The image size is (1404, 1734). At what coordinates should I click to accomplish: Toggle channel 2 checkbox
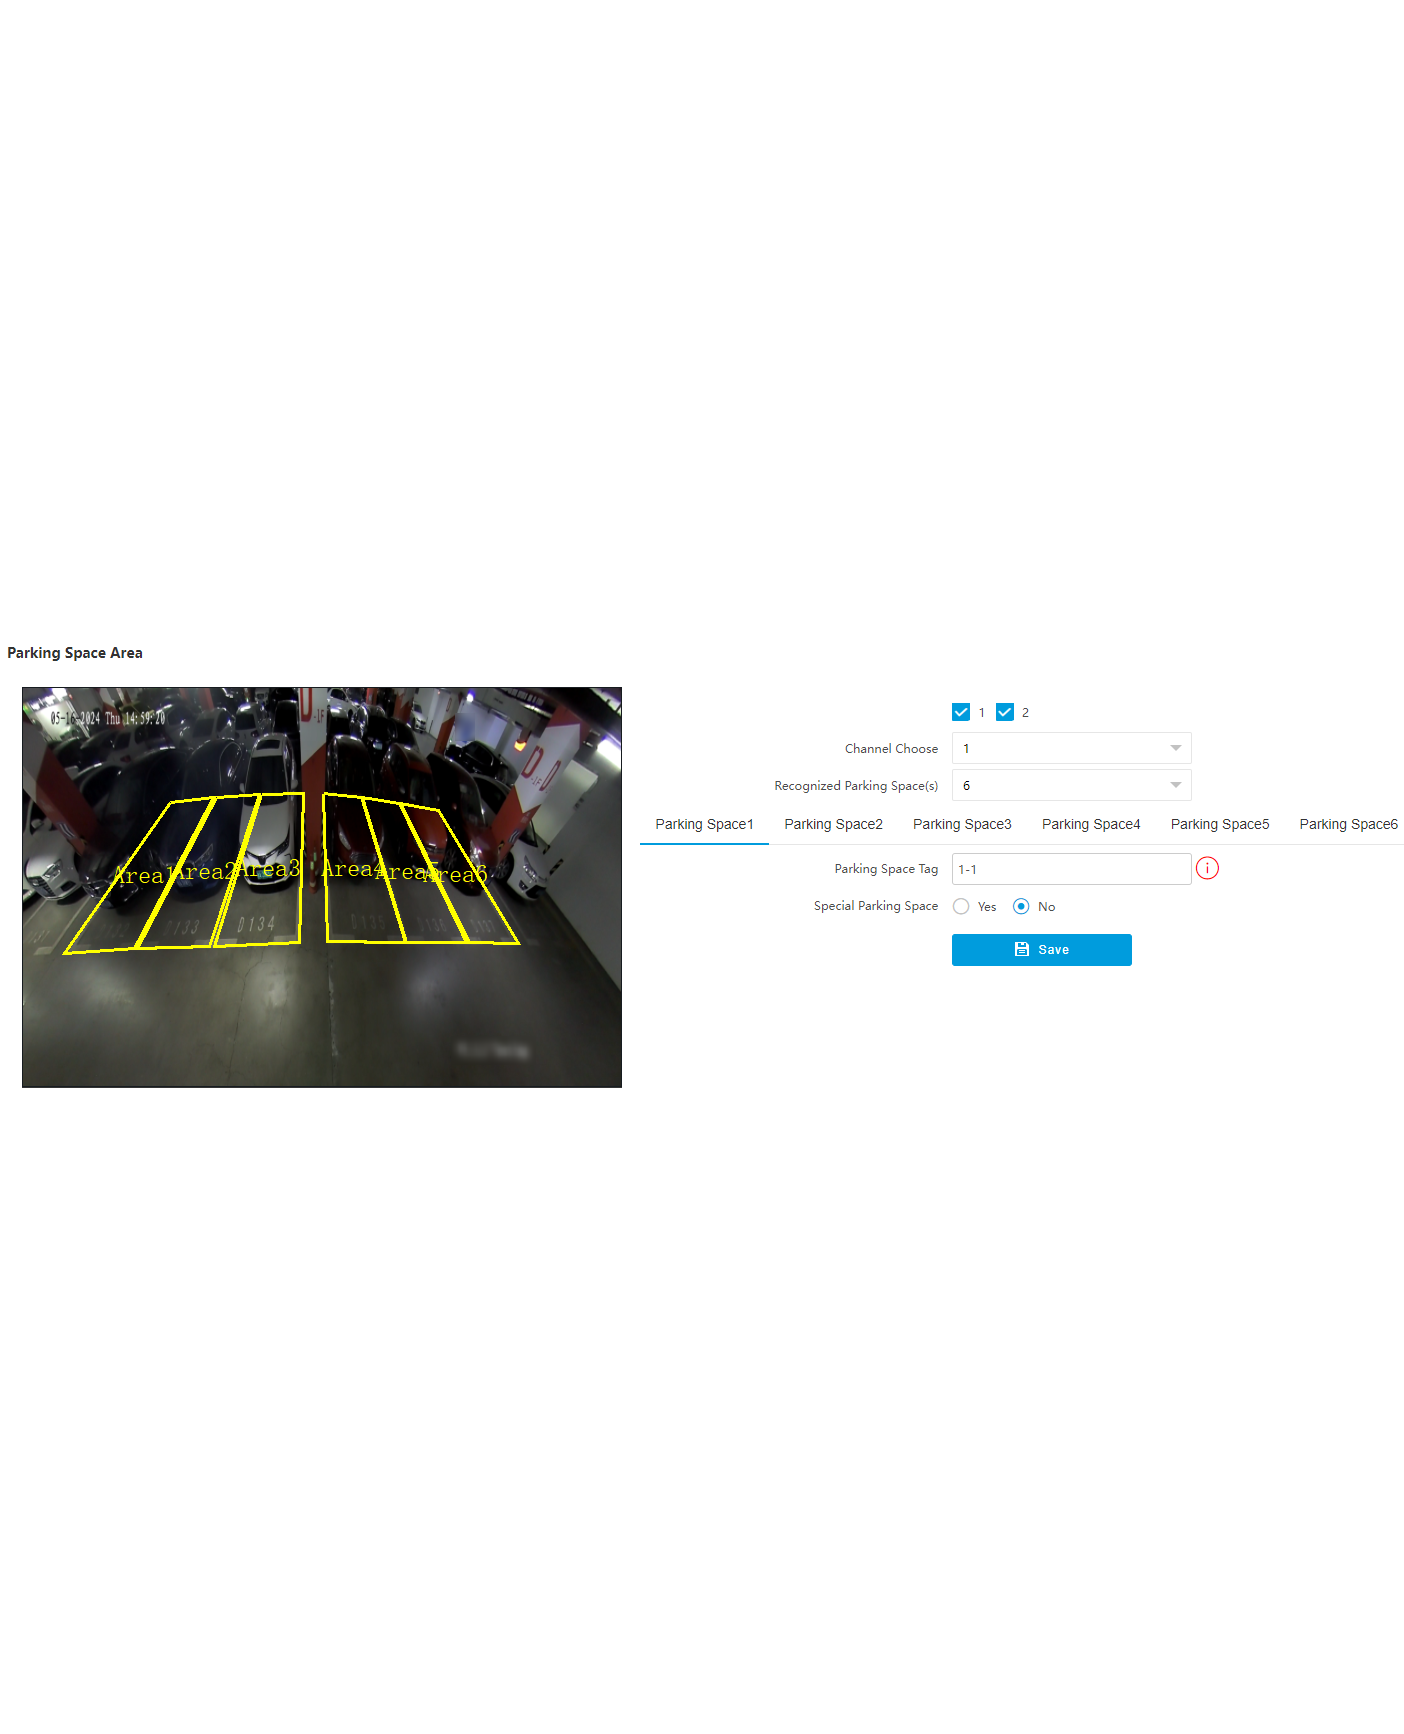coord(1005,712)
